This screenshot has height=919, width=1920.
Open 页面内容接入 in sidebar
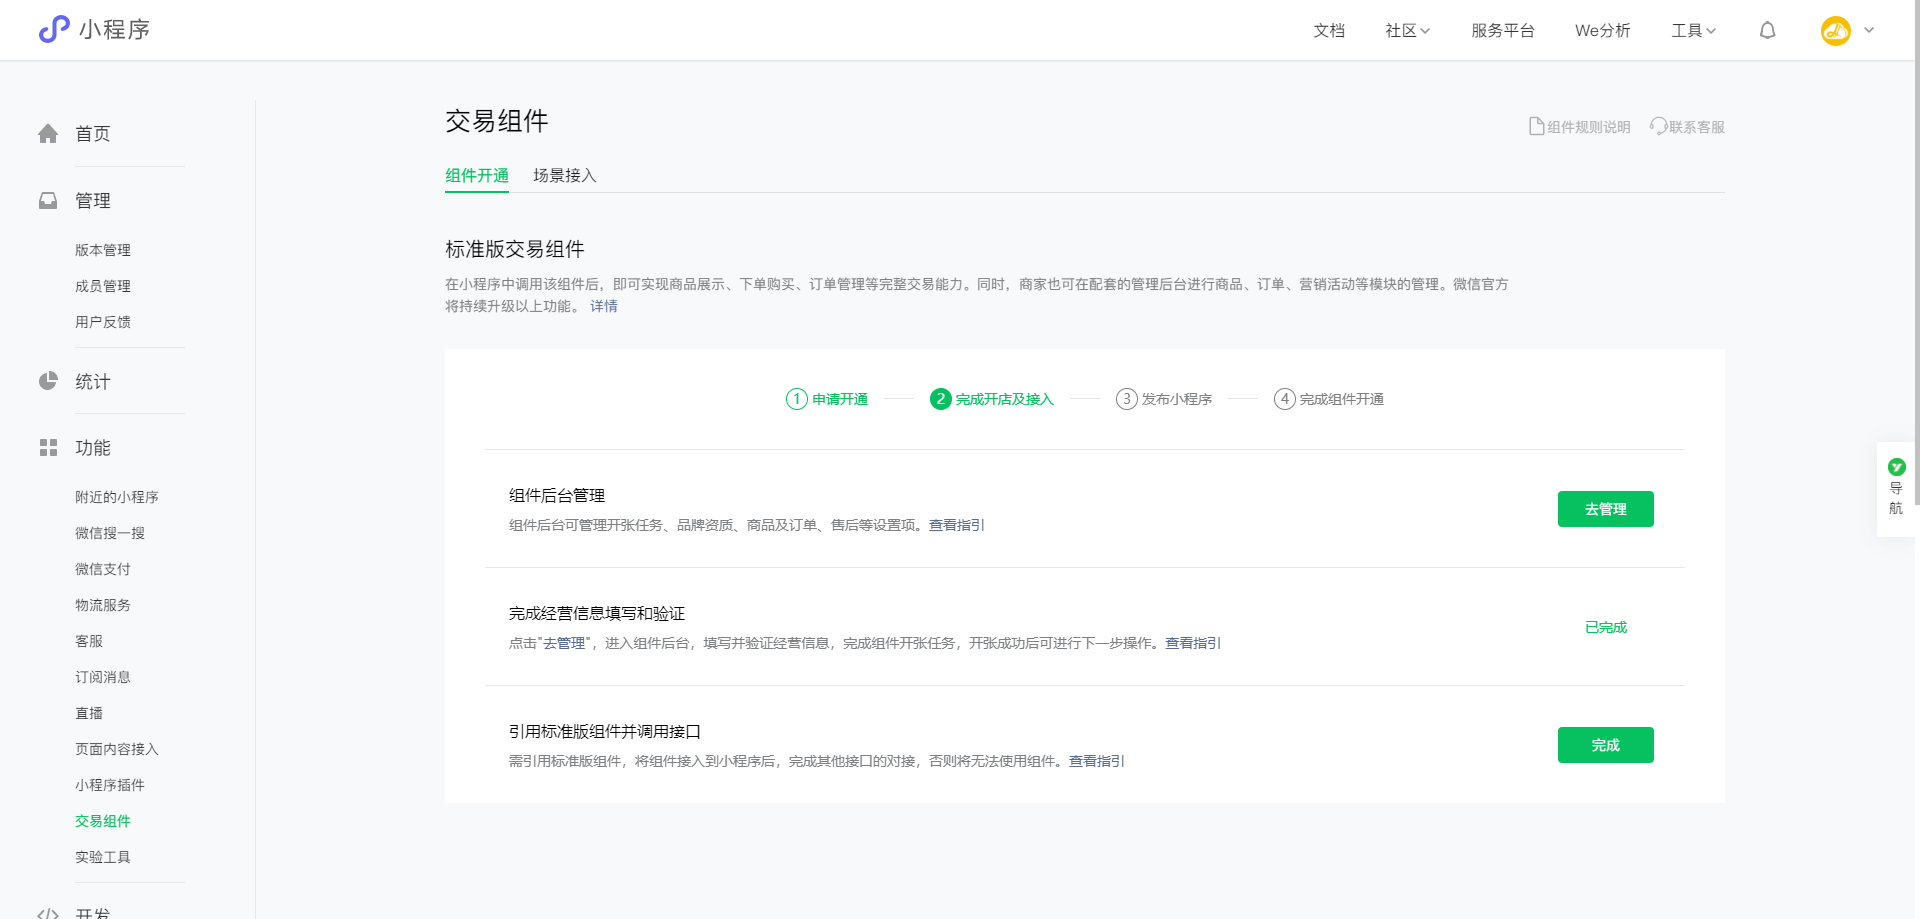pos(117,749)
